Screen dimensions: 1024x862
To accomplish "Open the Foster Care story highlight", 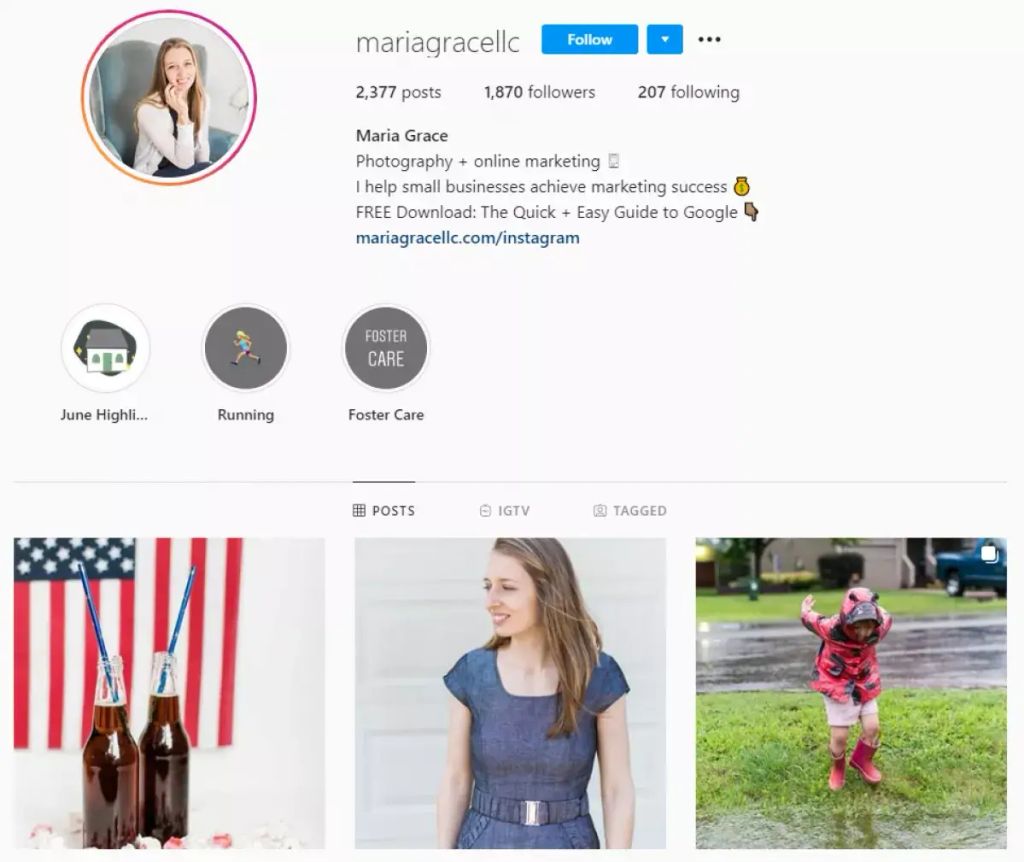I will click(x=386, y=348).
